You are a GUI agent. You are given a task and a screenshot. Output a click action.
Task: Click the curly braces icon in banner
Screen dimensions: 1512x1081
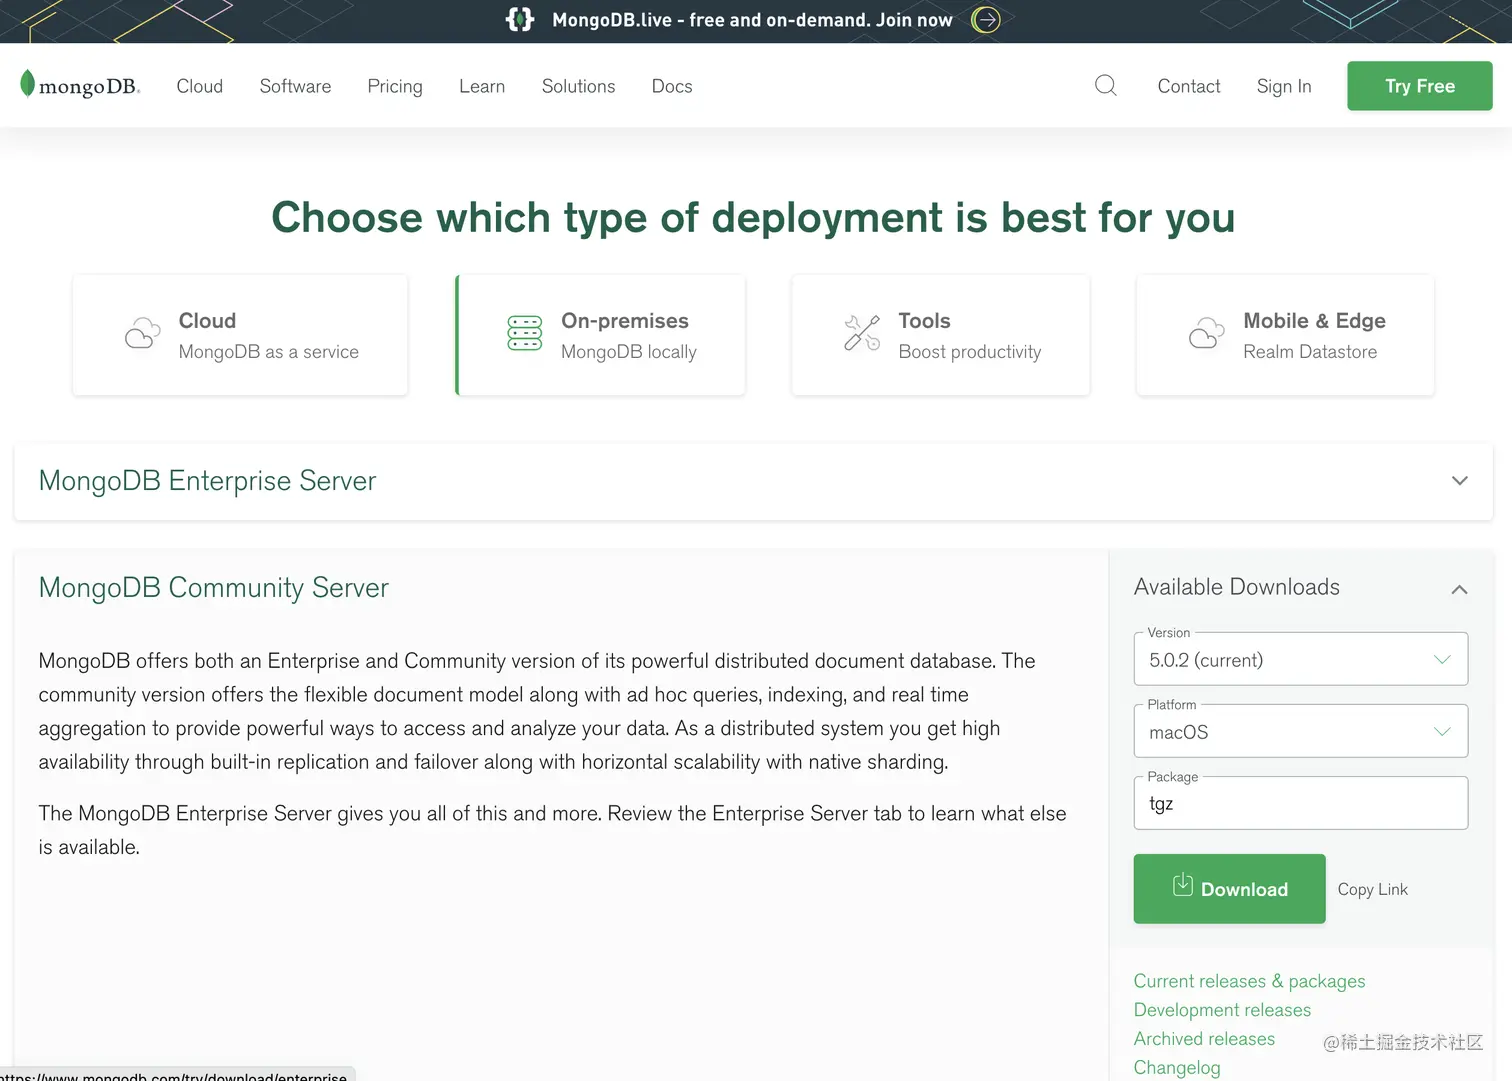[520, 20]
